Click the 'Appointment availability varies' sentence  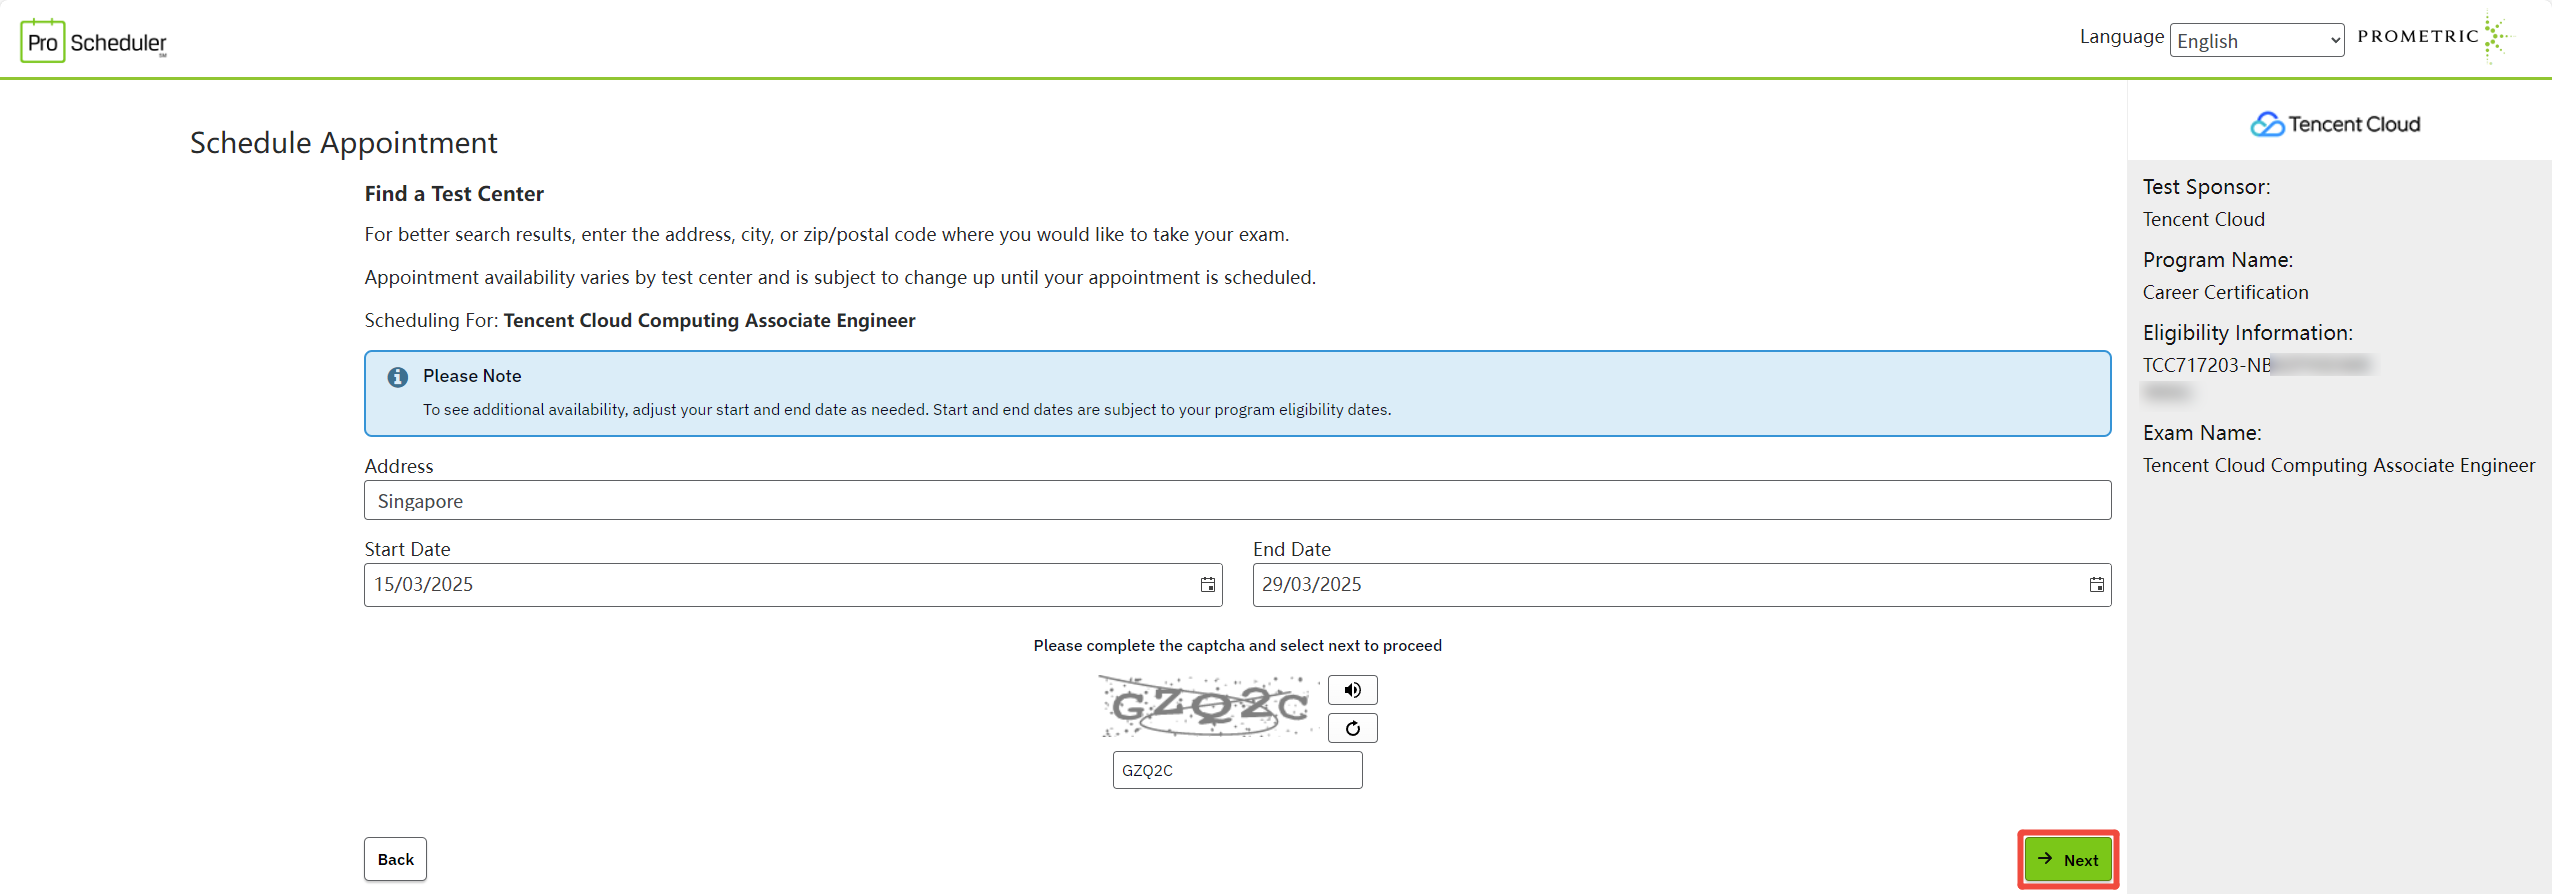pos(840,278)
